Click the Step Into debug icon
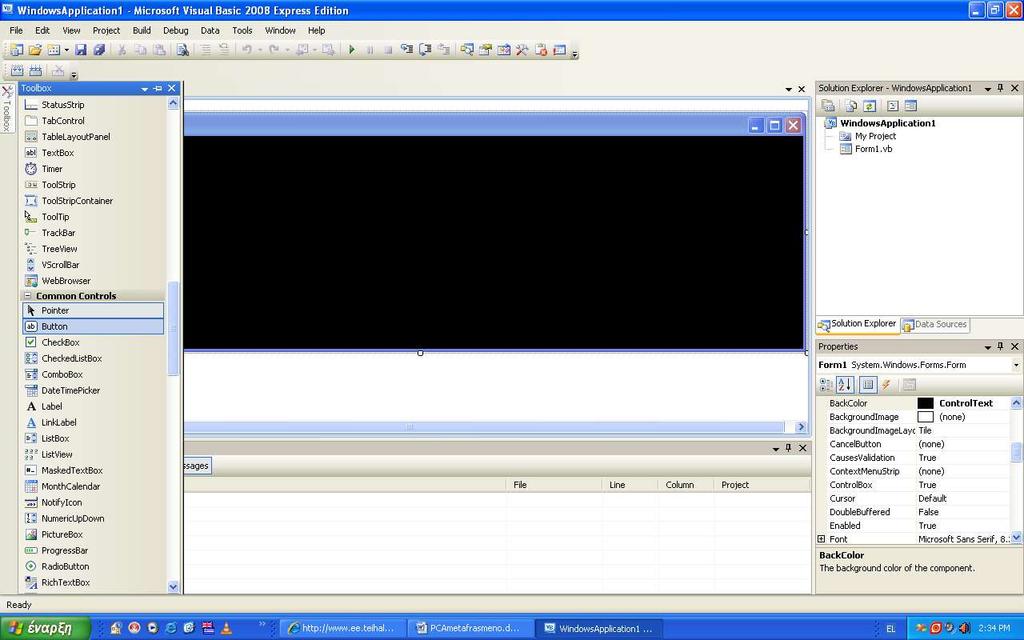 tap(407, 50)
